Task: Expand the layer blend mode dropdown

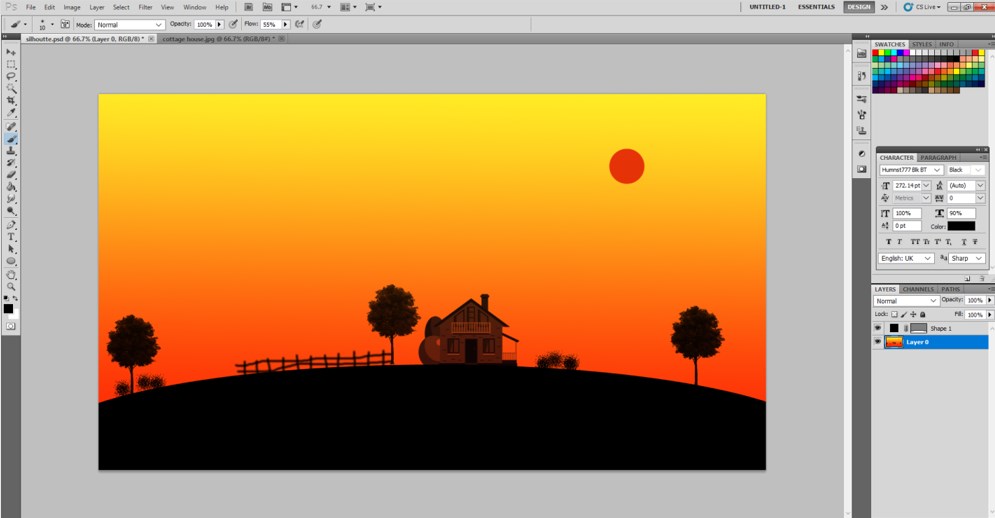Action: tap(905, 301)
